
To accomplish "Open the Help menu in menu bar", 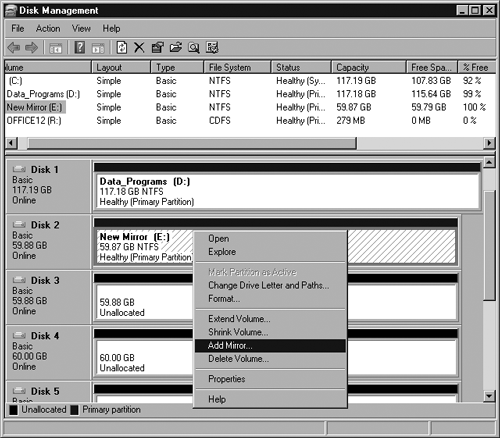I will [111, 29].
